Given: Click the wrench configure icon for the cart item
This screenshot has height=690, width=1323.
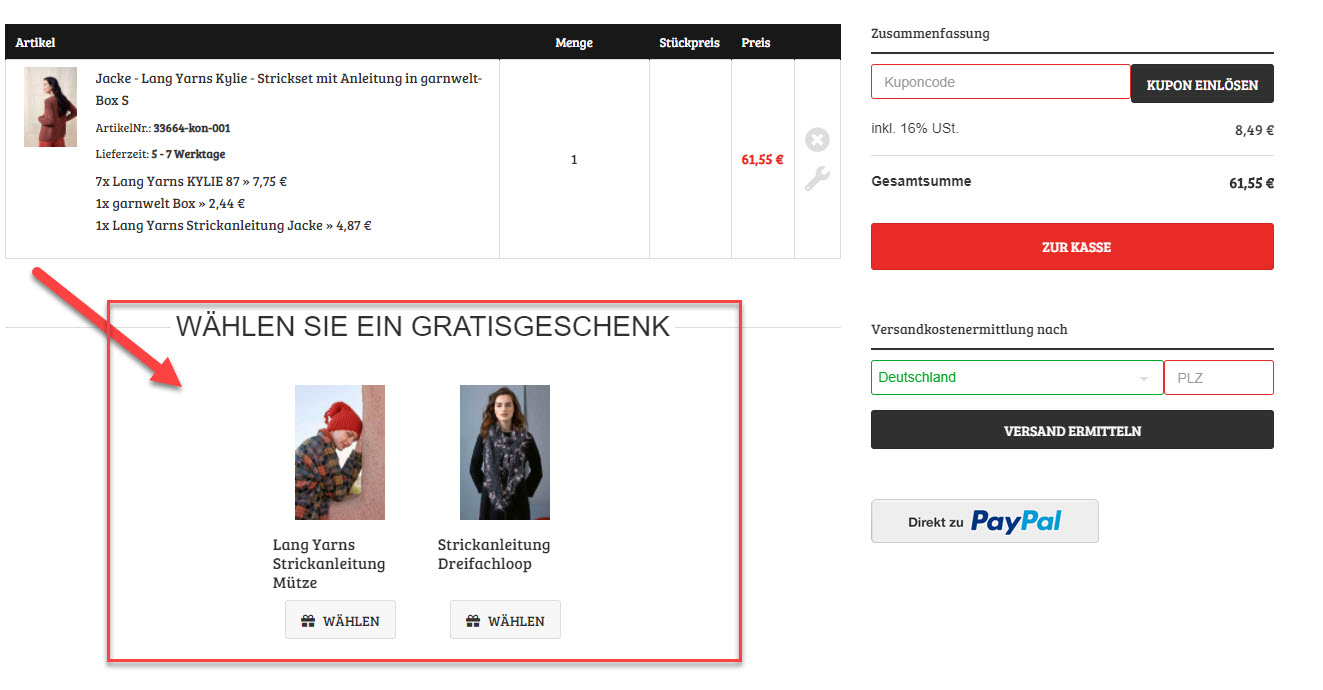Looking at the screenshot, I should point(817,179).
